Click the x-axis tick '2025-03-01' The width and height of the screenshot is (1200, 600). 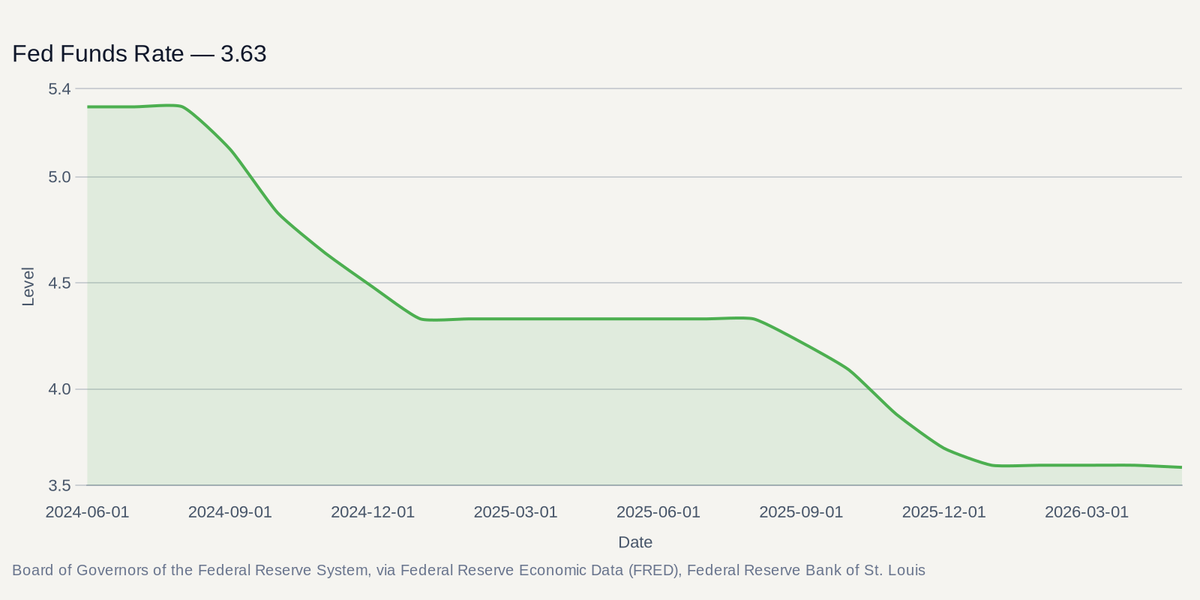(516, 512)
